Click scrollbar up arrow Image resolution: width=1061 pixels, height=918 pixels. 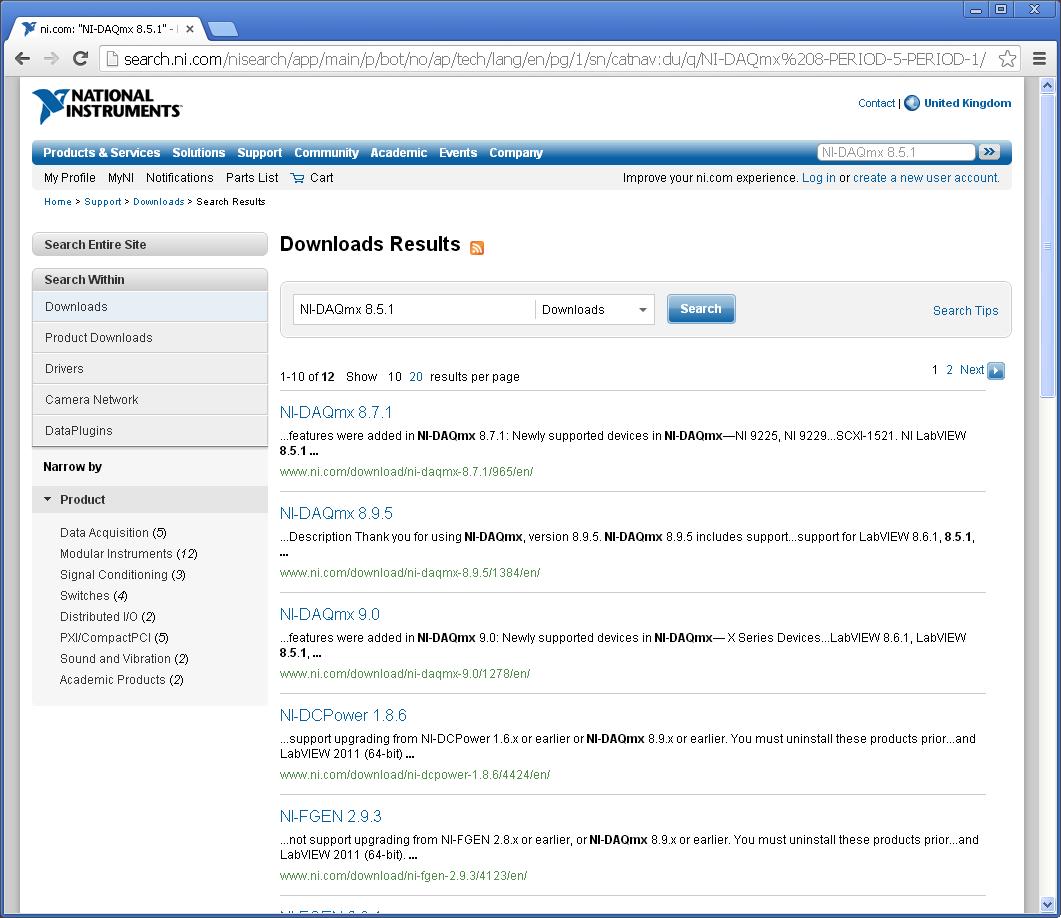[1047, 86]
